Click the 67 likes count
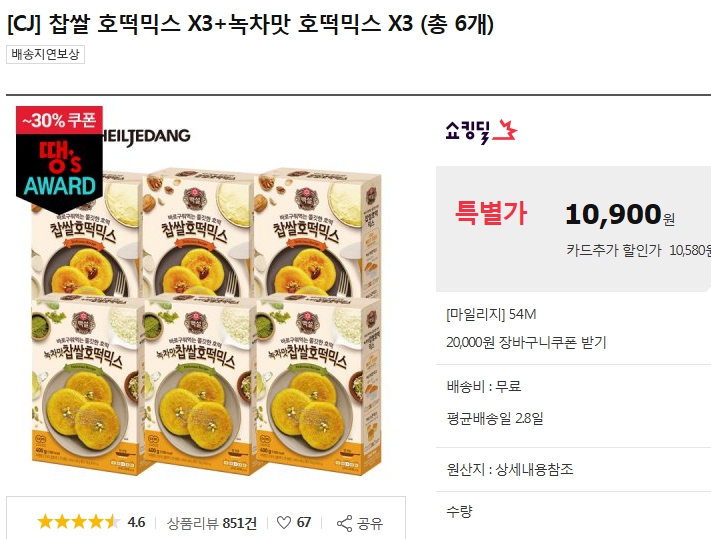The image size is (711, 539). coord(304,523)
